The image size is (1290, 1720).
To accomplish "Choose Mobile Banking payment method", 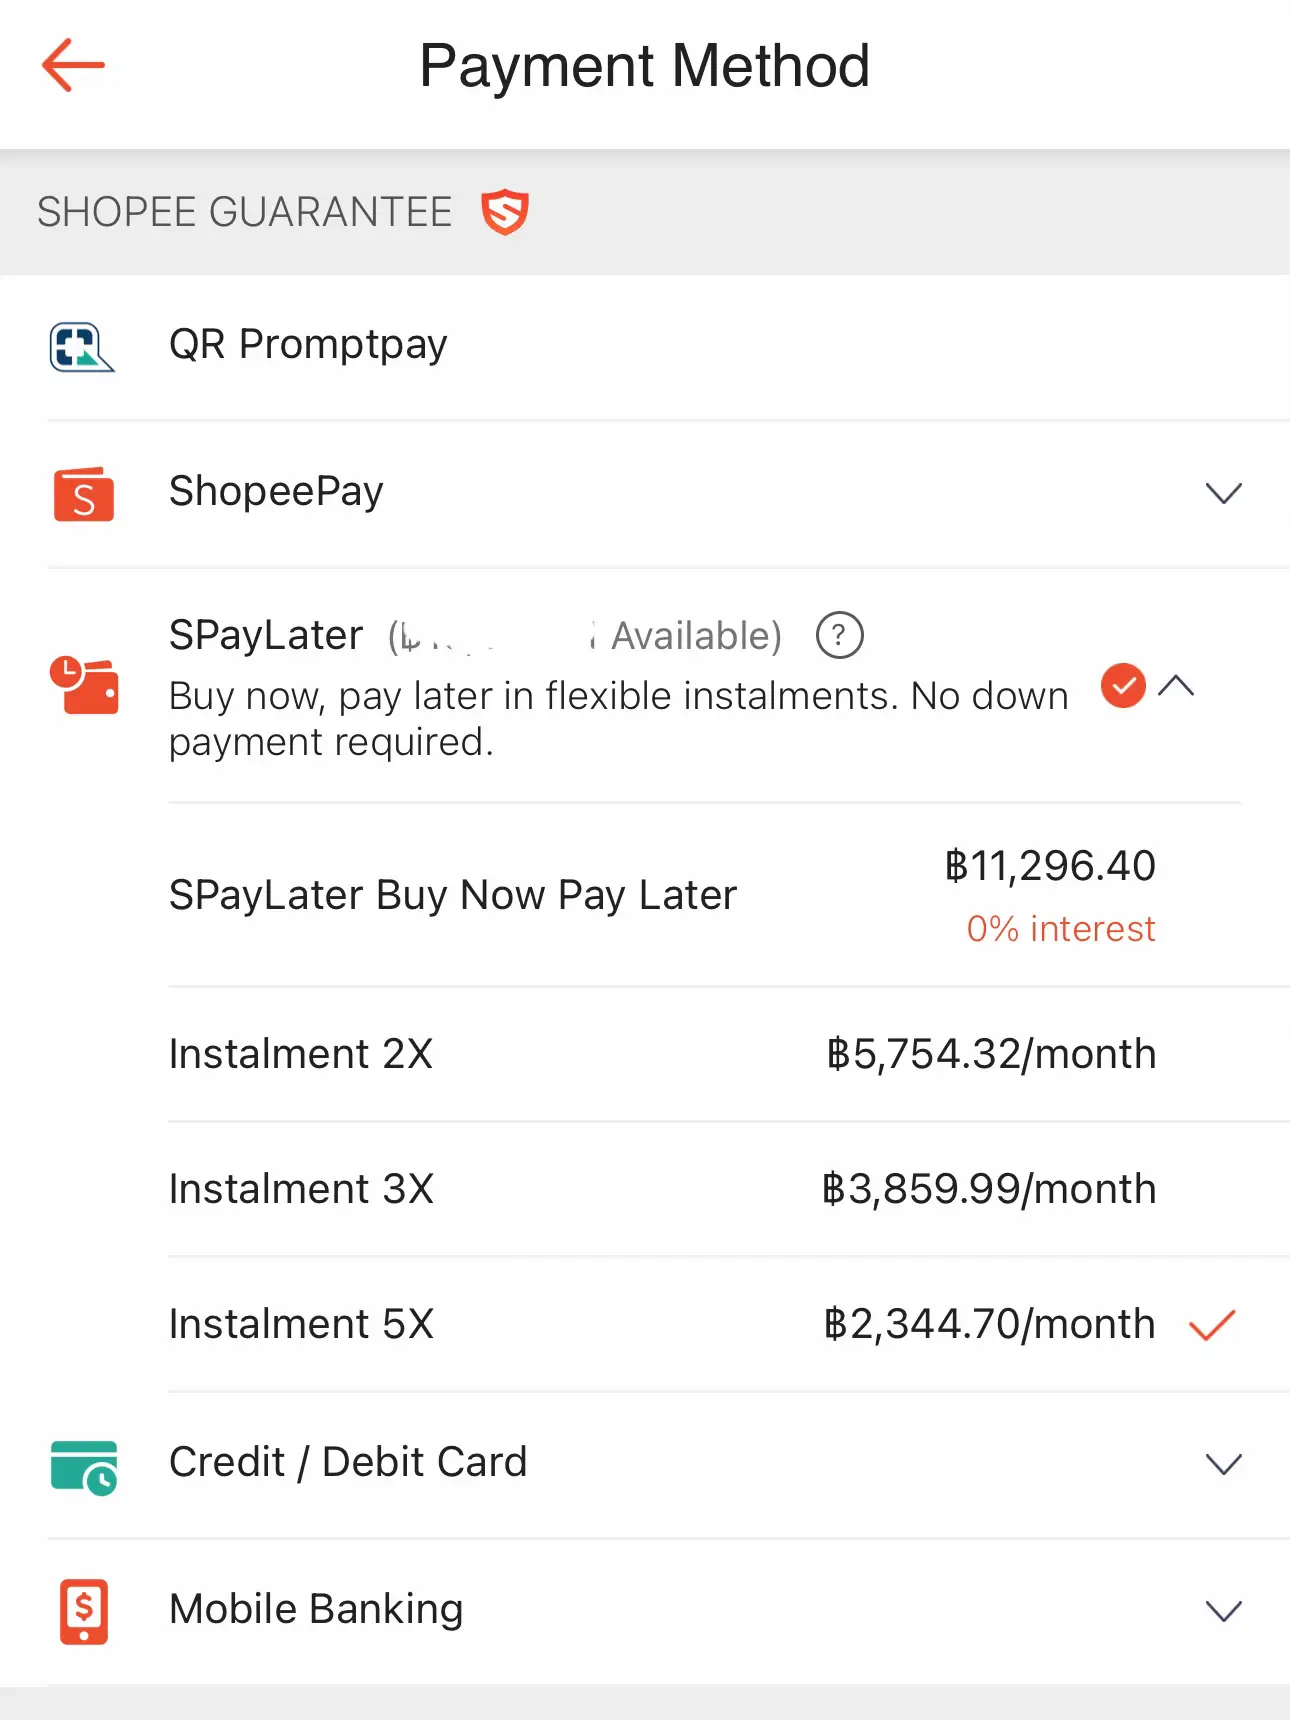I will tap(316, 1610).
